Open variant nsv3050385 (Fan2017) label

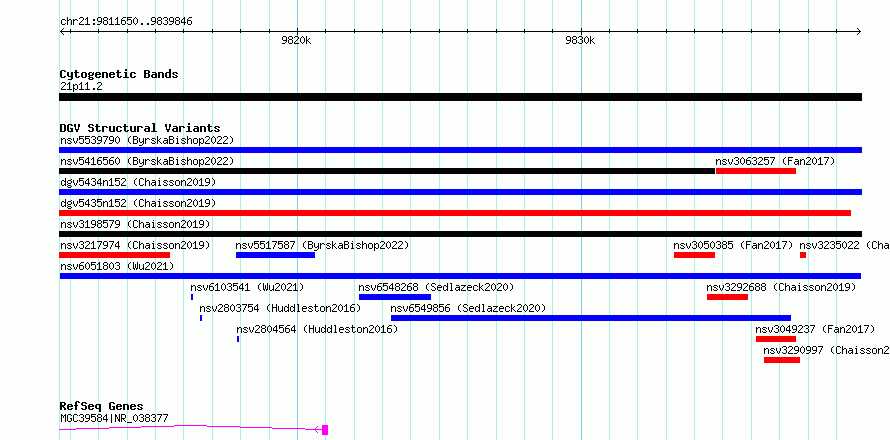[733, 245]
